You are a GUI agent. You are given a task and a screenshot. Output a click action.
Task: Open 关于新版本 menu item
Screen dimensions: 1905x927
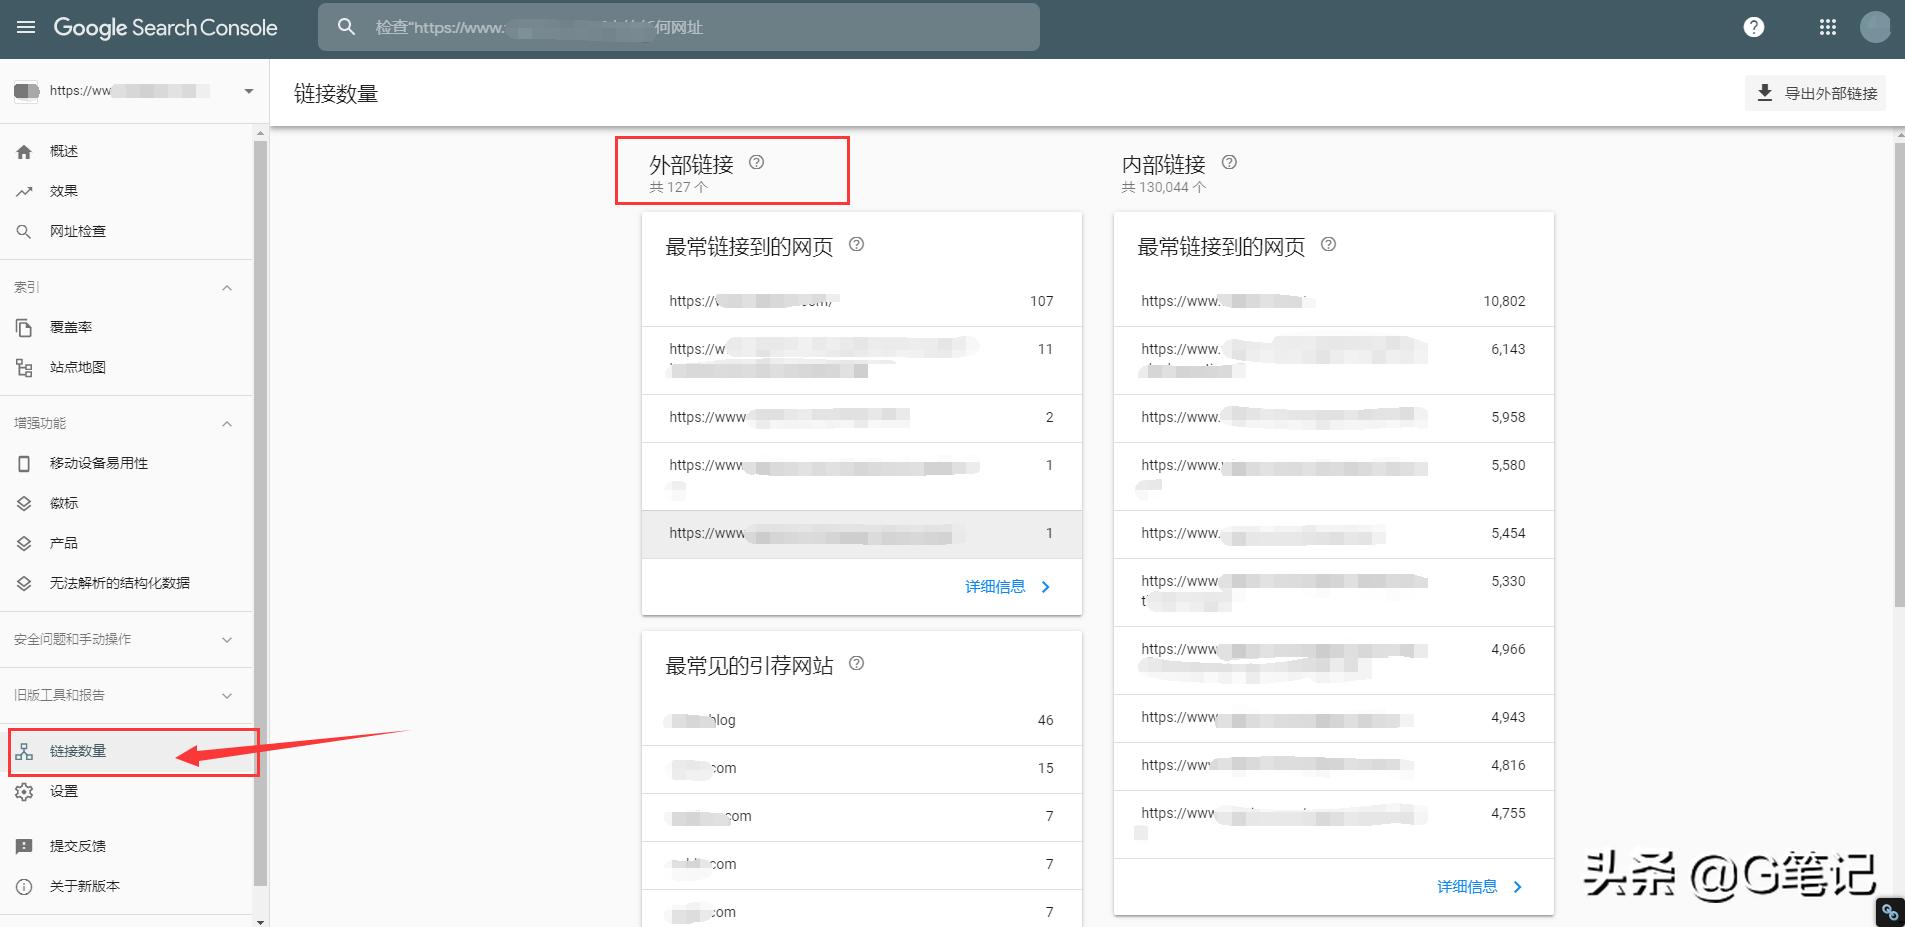click(80, 886)
